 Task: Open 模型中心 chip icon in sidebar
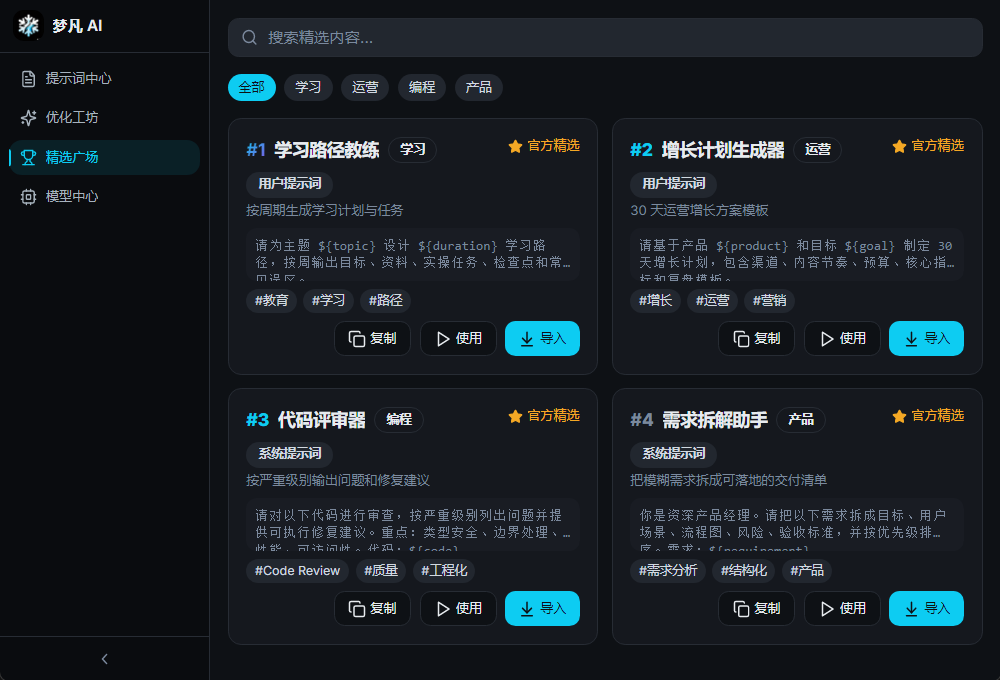28,197
